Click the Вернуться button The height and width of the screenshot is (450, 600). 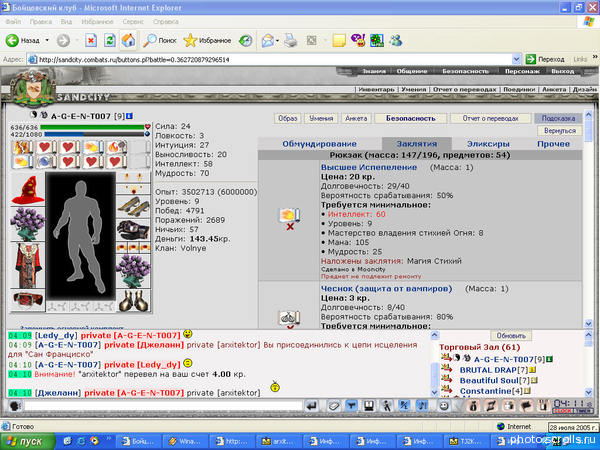click(x=560, y=130)
